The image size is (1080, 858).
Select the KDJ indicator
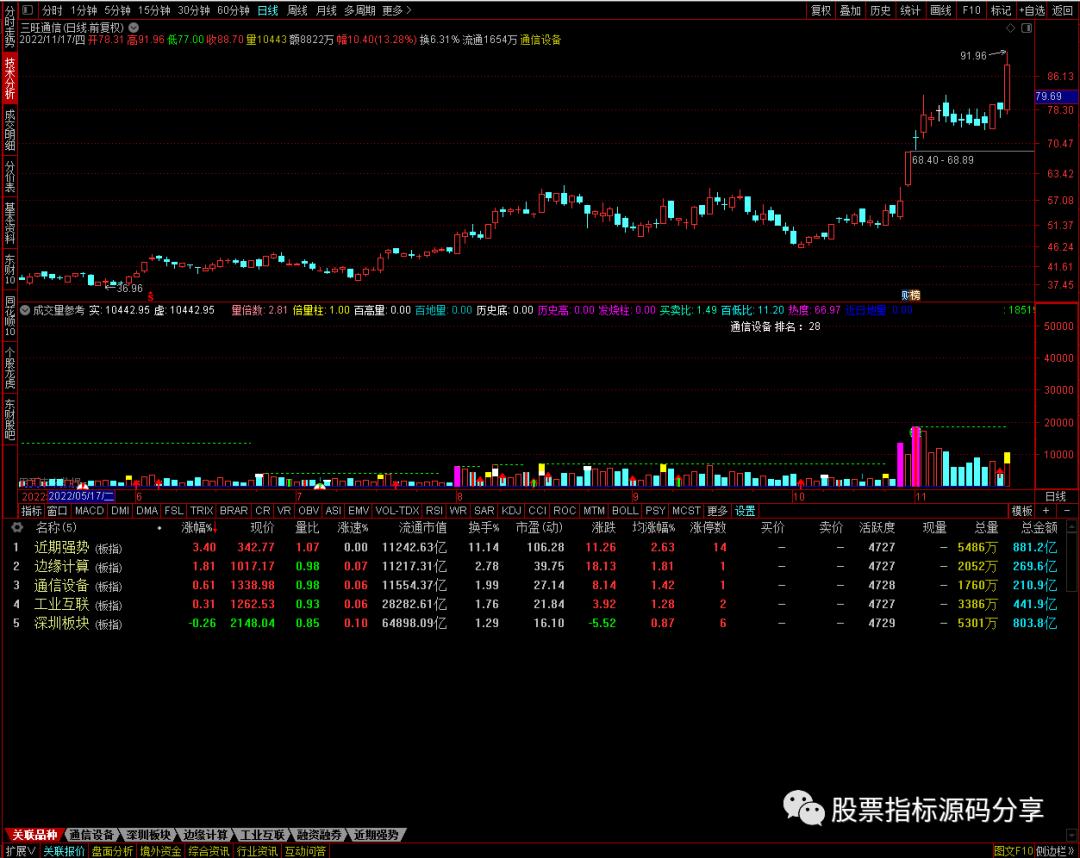(x=511, y=511)
